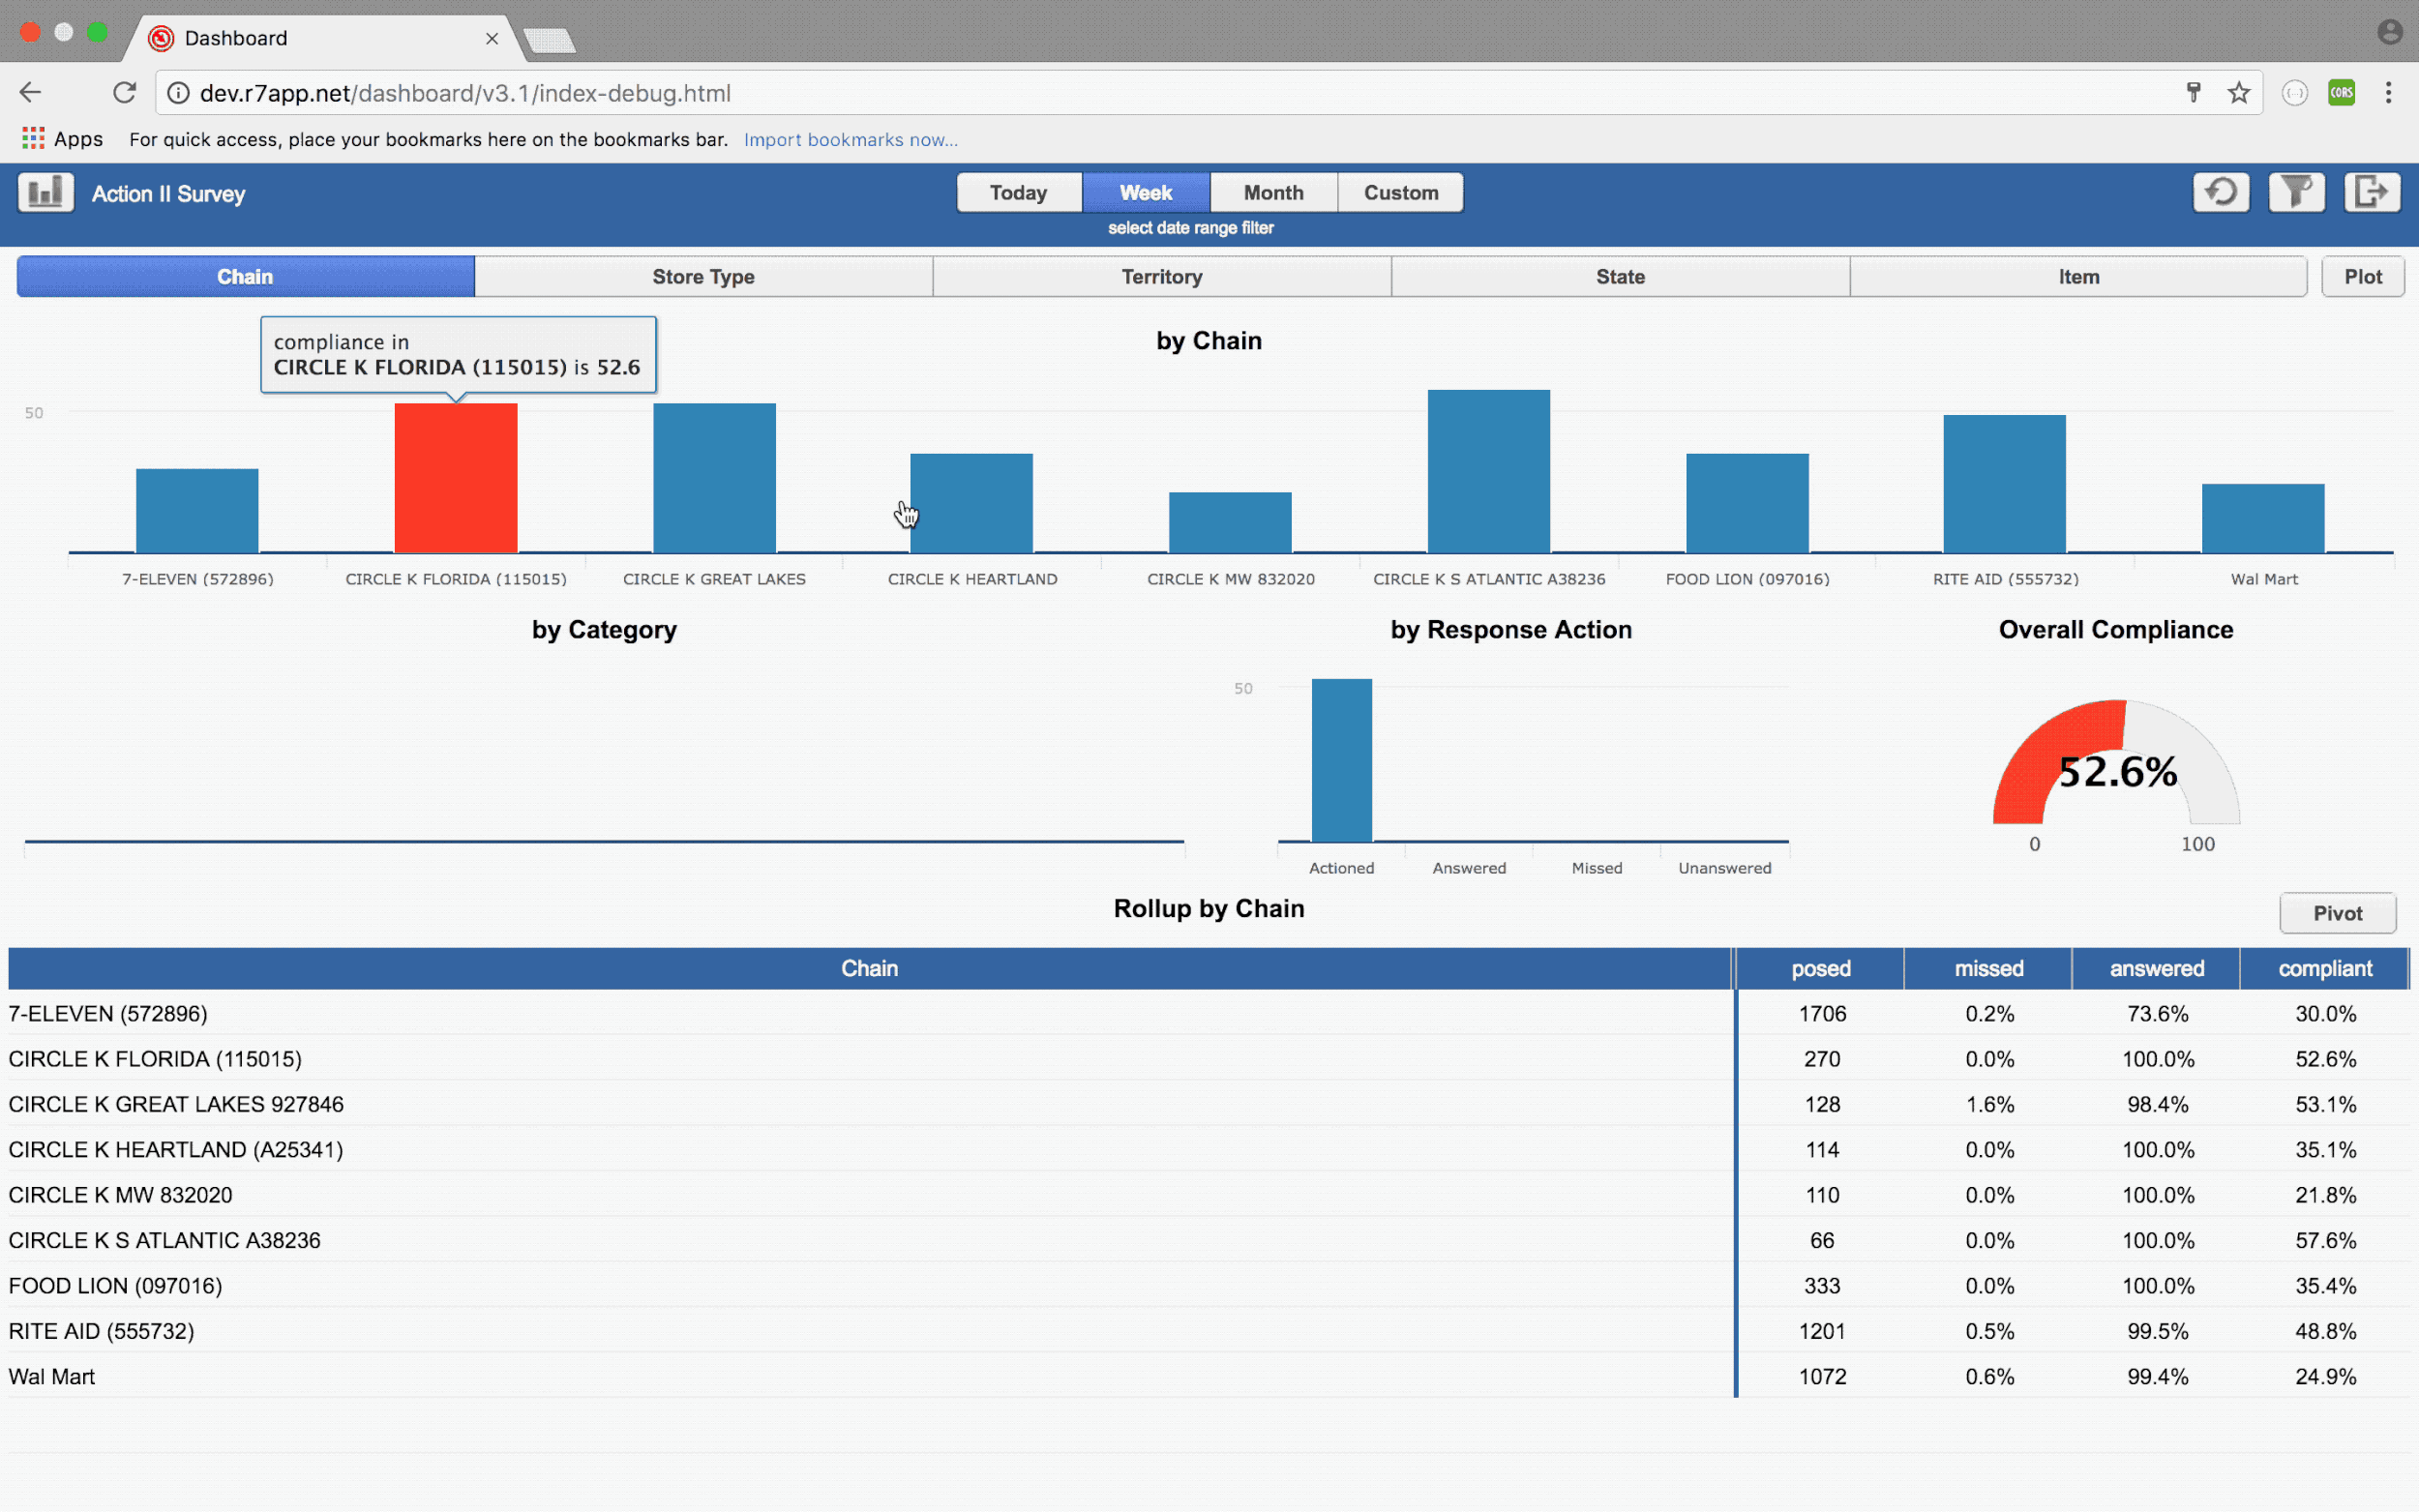The width and height of the screenshot is (2419, 1512).
Task: Select the 7-ELEVEN (572896) table row
Action: [x=1208, y=1013]
